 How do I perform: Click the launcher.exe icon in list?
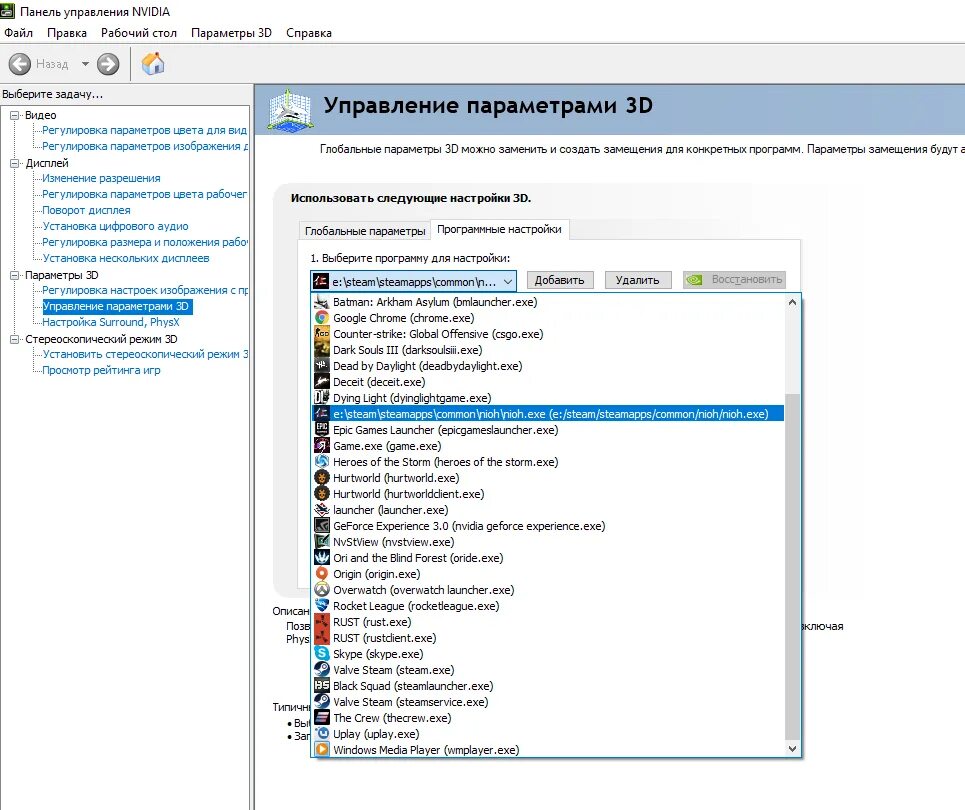[321, 510]
